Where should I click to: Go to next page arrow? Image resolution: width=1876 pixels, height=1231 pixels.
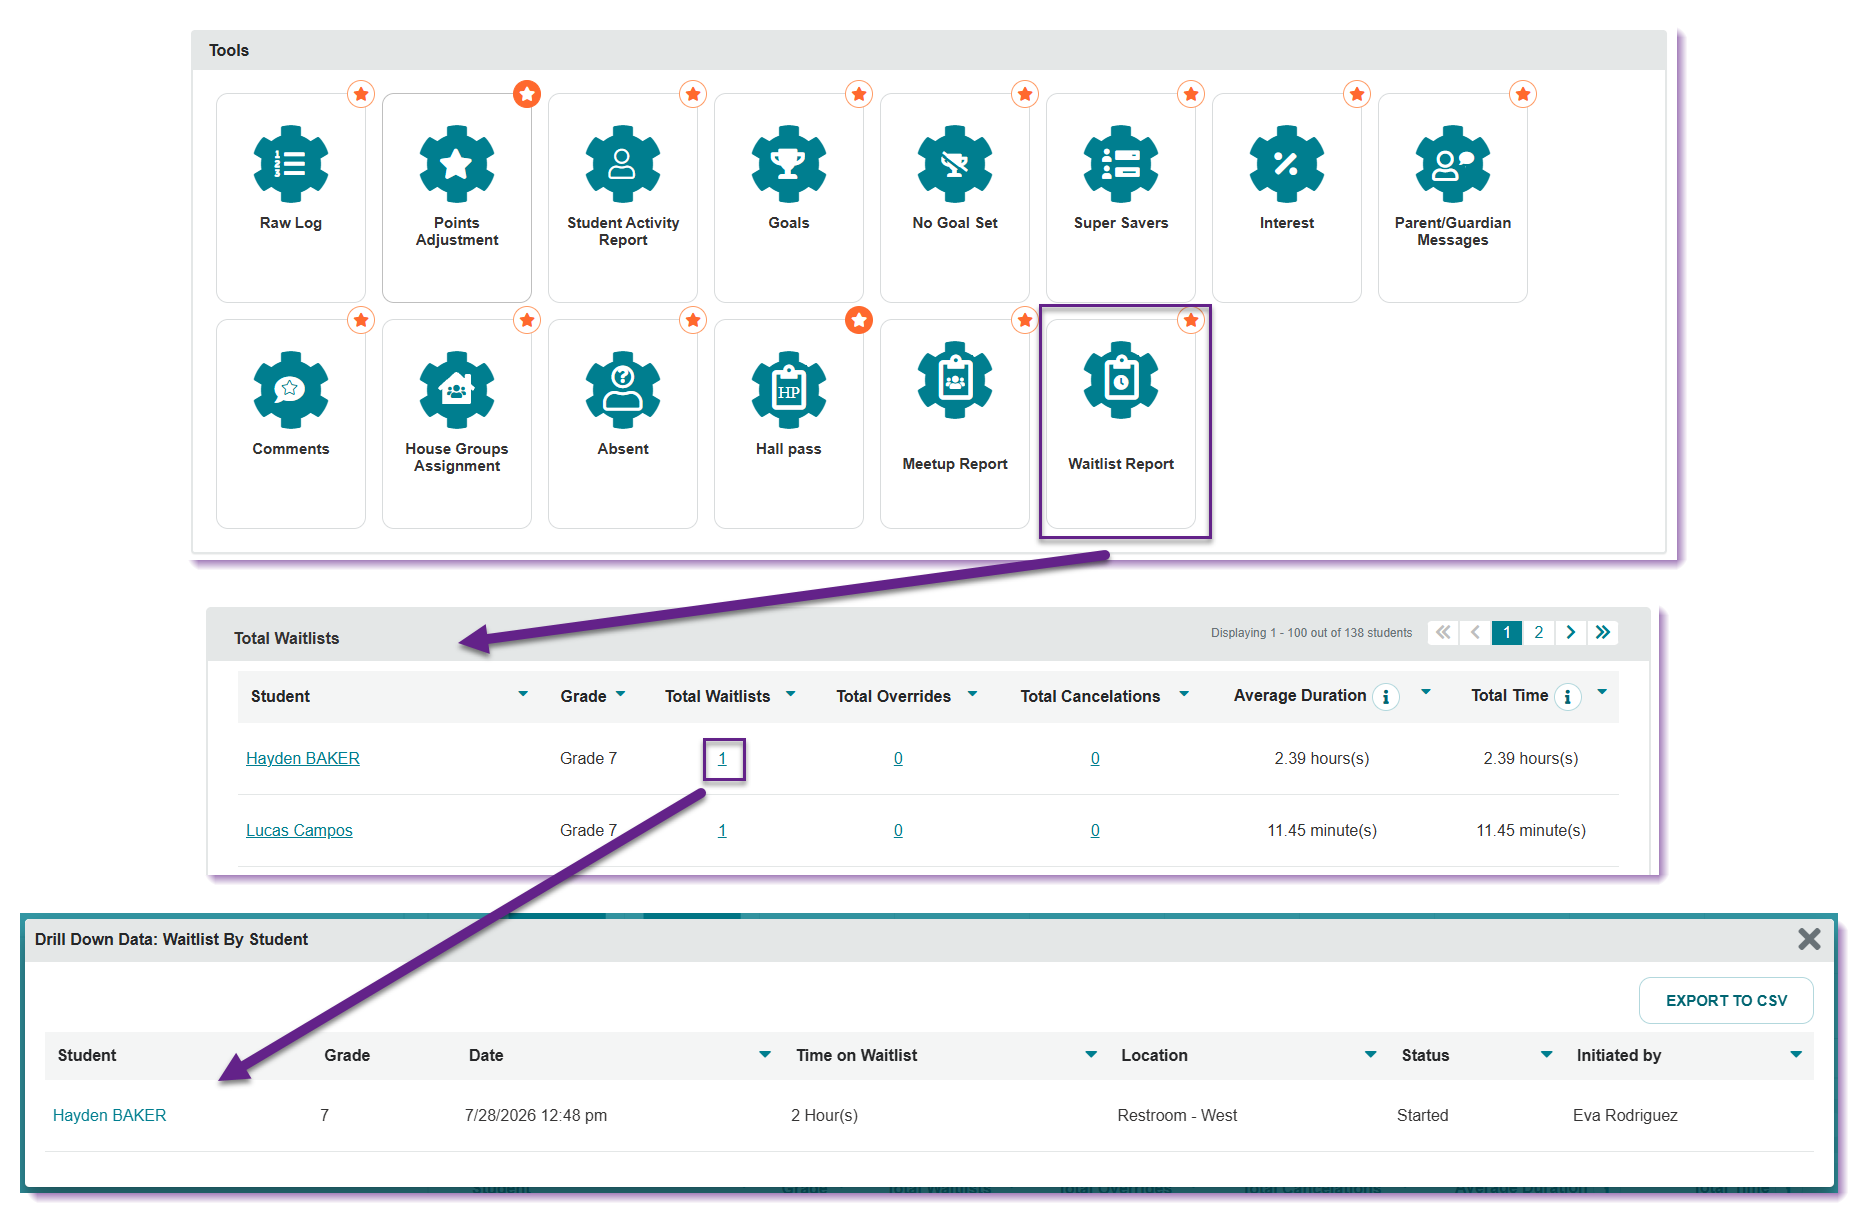click(1571, 632)
